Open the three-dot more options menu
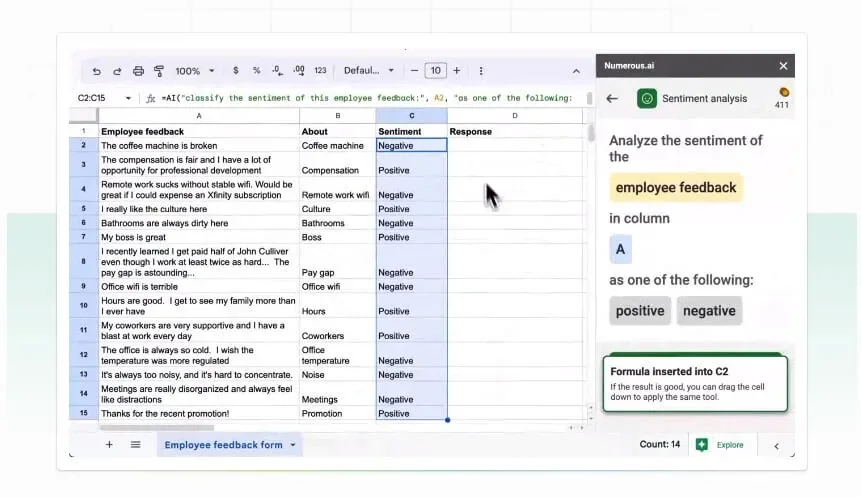This screenshot has height=497, width=861. [481, 71]
